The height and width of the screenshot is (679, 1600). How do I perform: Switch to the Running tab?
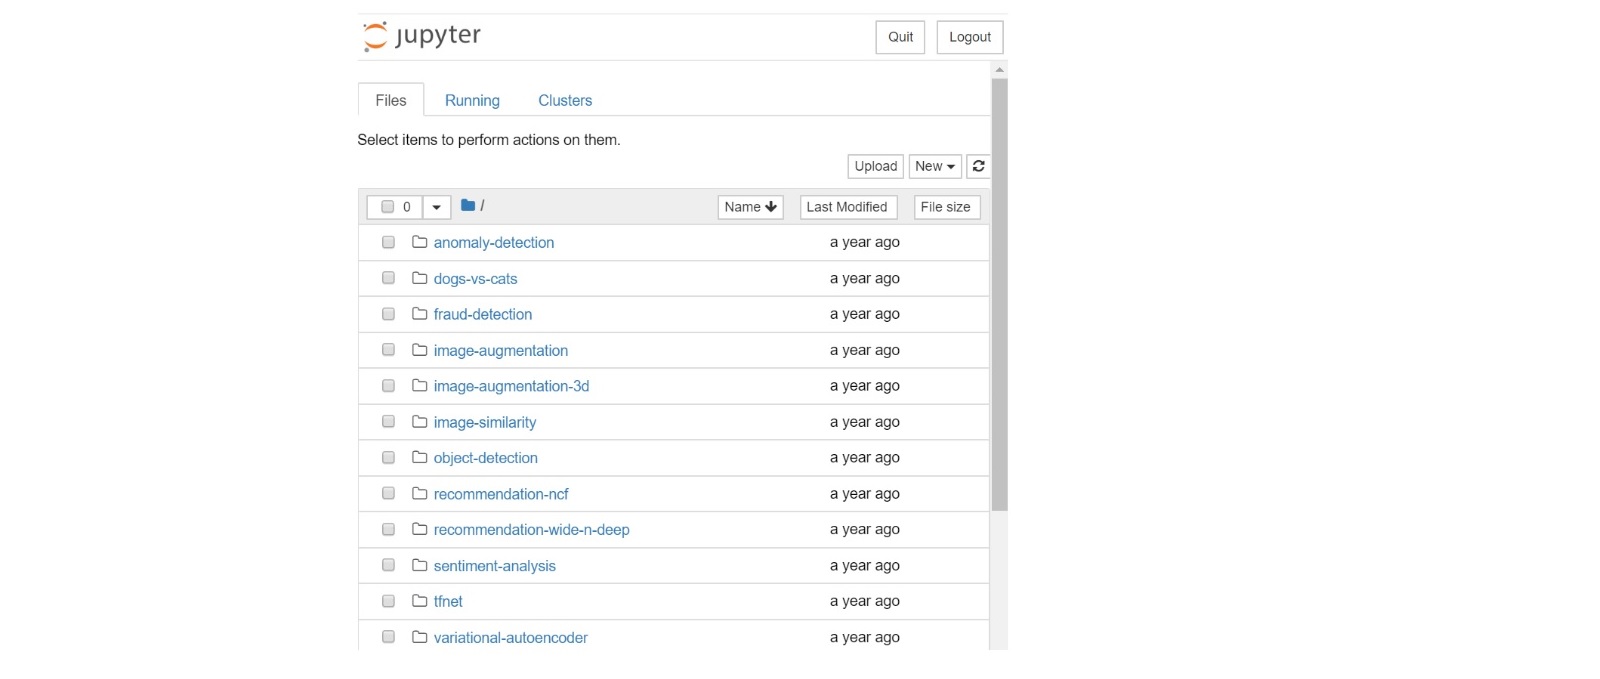[472, 100]
